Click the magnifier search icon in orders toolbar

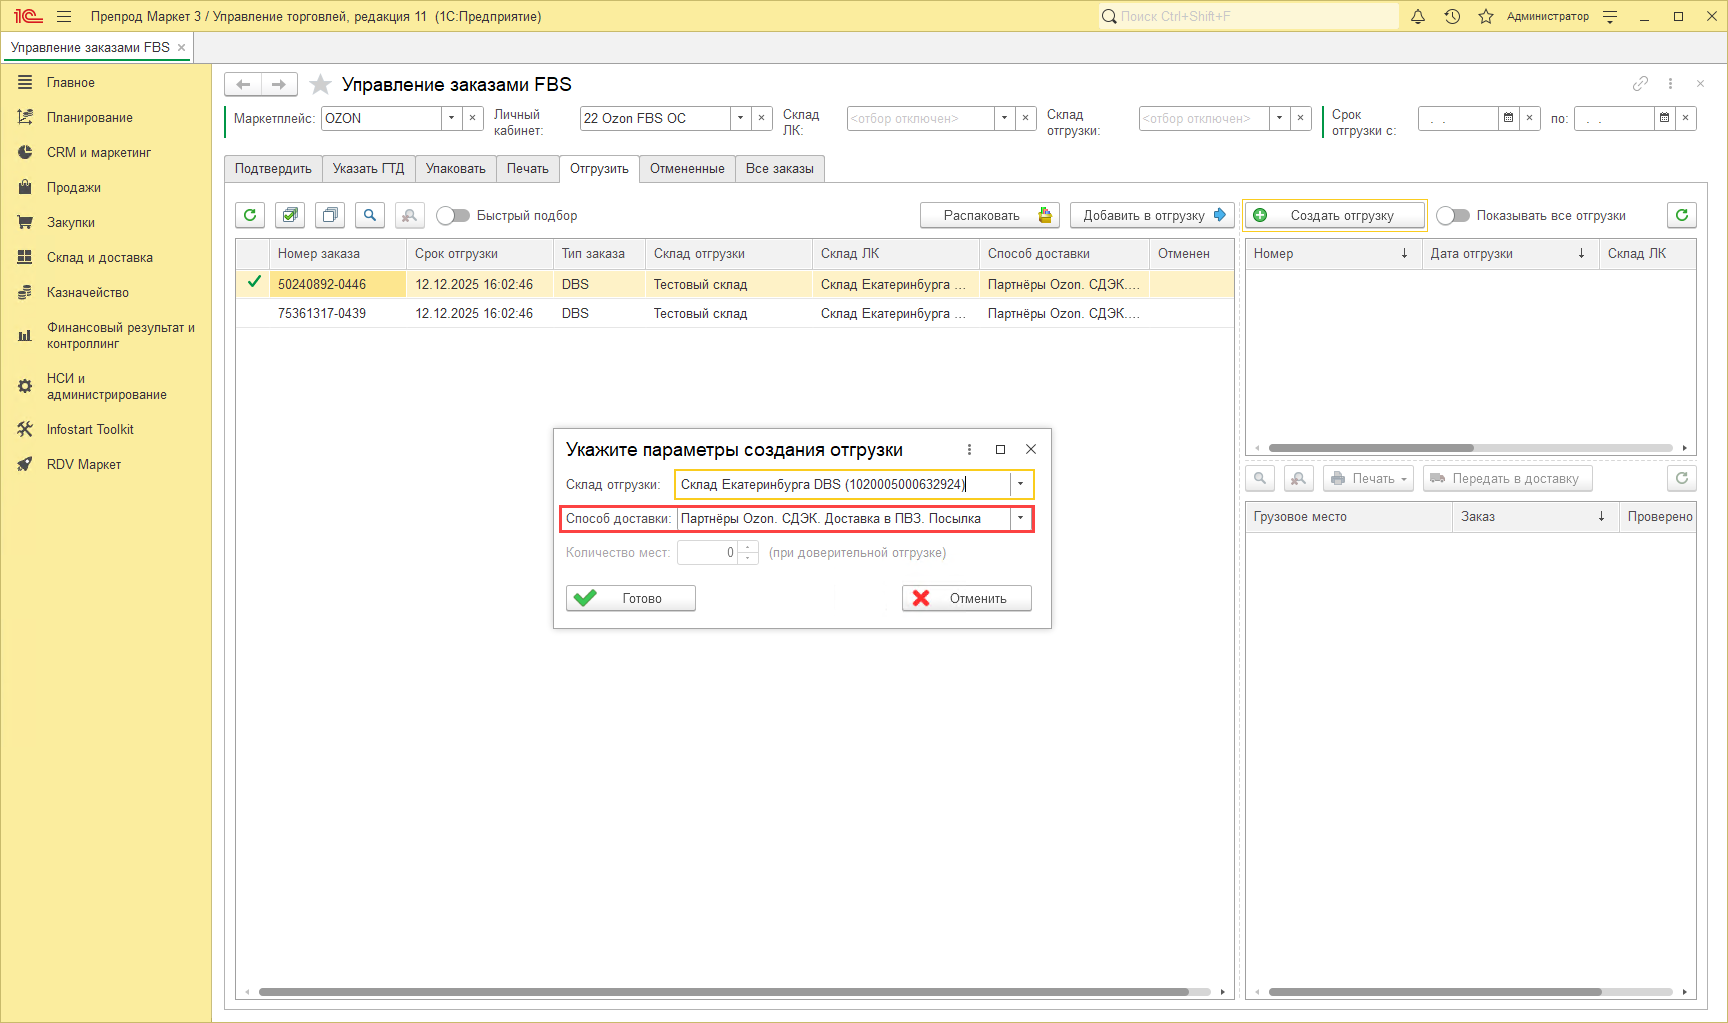[x=370, y=215]
